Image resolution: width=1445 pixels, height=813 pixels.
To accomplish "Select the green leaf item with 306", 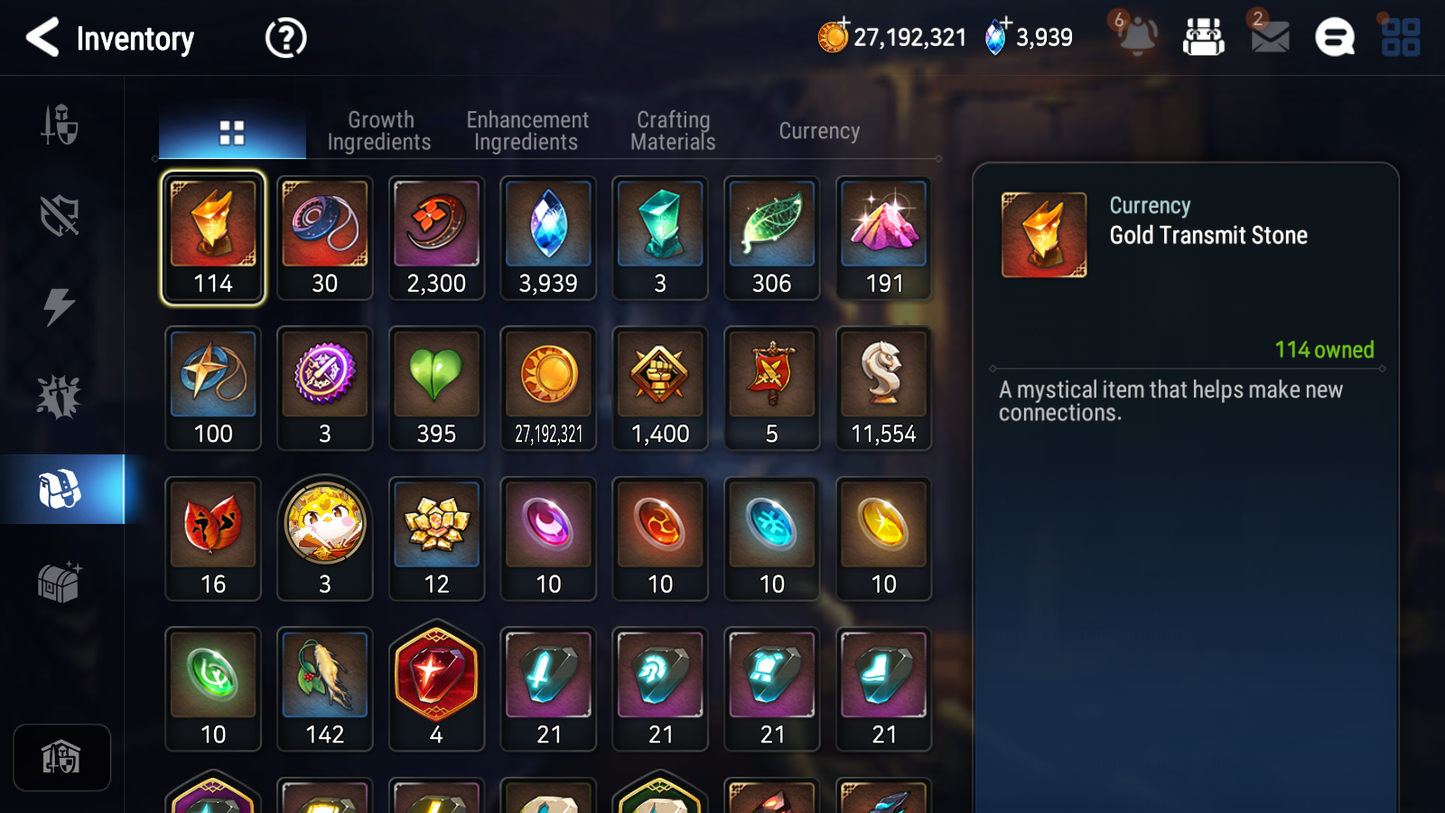I will 772,238.
